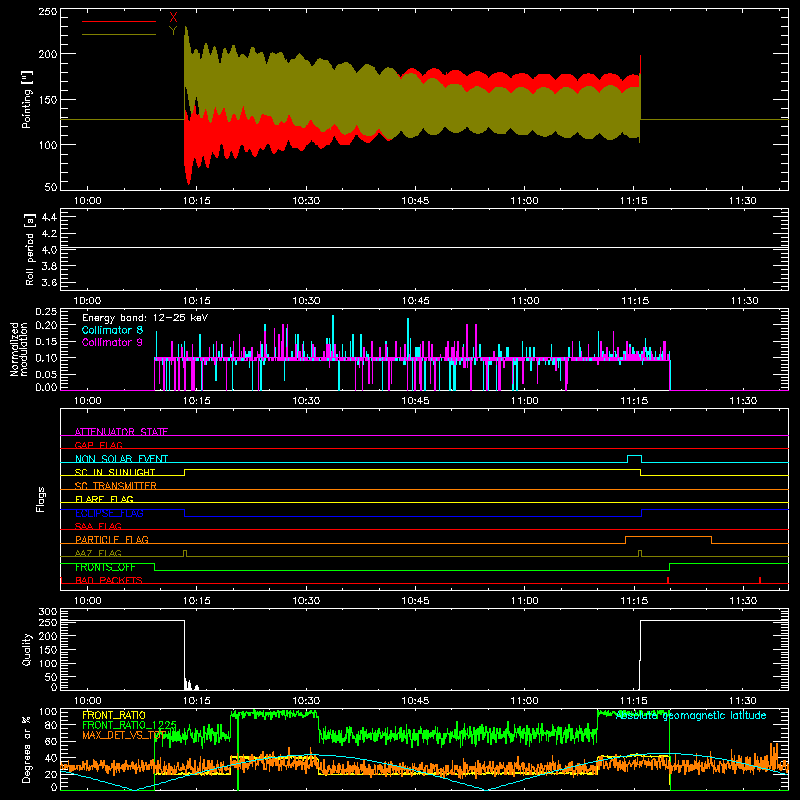The width and height of the screenshot is (800, 800).
Task: Click the PARTICLE_FLAG label
Action: [x=112, y=540]
